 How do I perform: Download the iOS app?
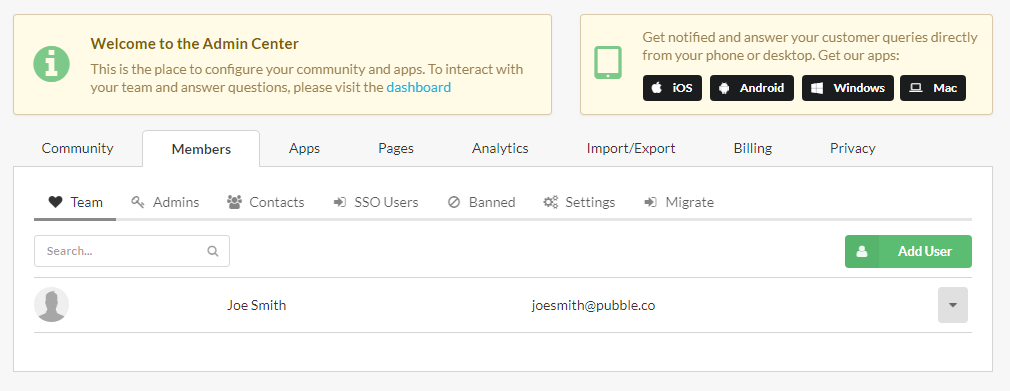(x=672, y=88)
